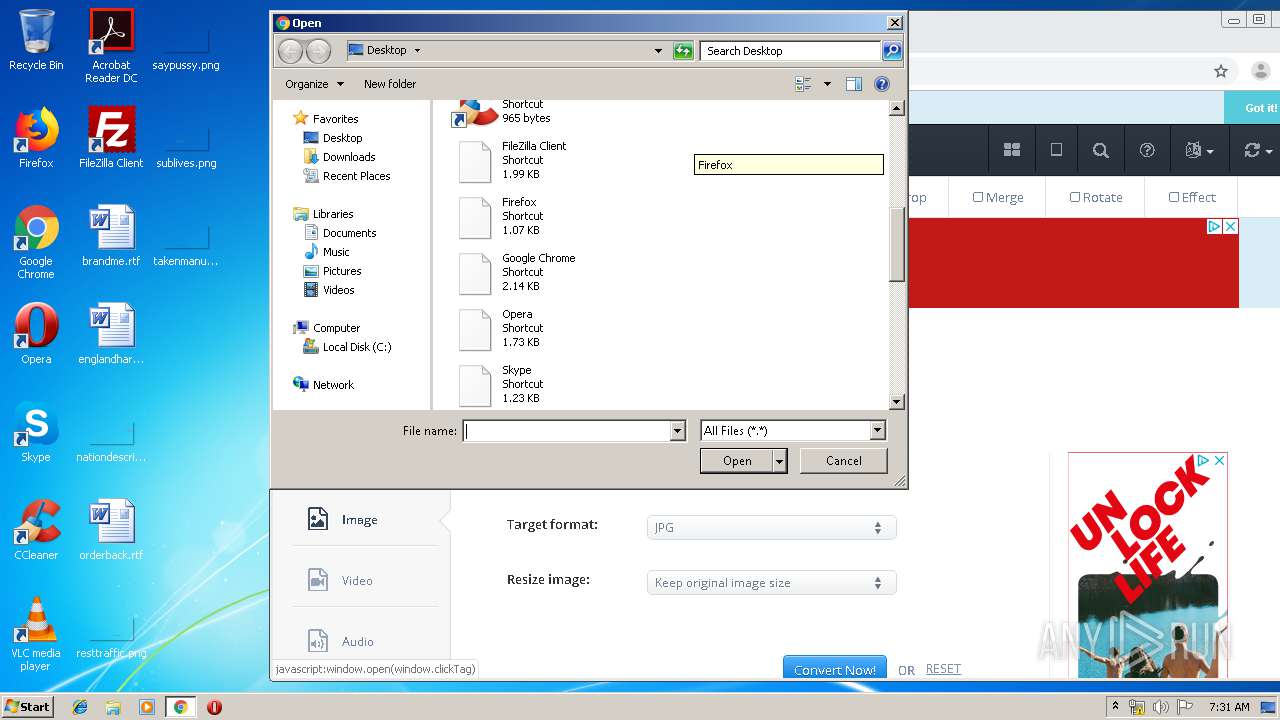The image size is (1280, 720).
Task: Click Open button in dialog
Action: [x=736, y=461]
